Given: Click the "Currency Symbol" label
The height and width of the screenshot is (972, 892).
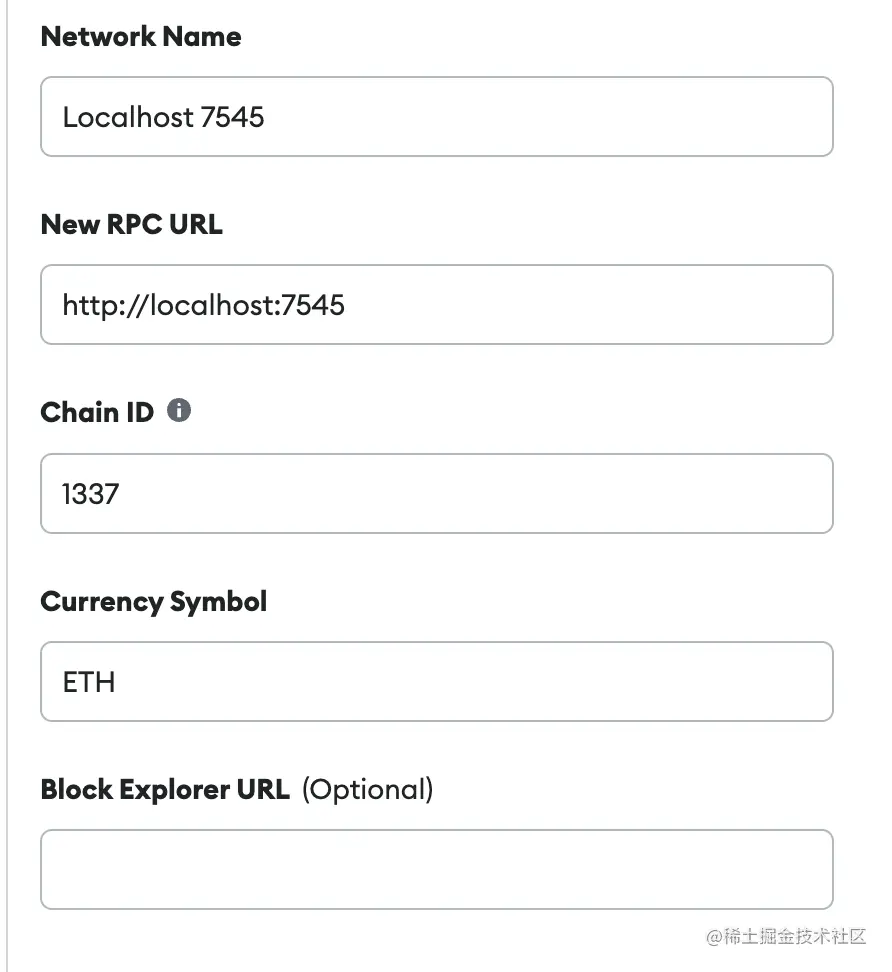Looking at the screenshot, I should 154,601.
